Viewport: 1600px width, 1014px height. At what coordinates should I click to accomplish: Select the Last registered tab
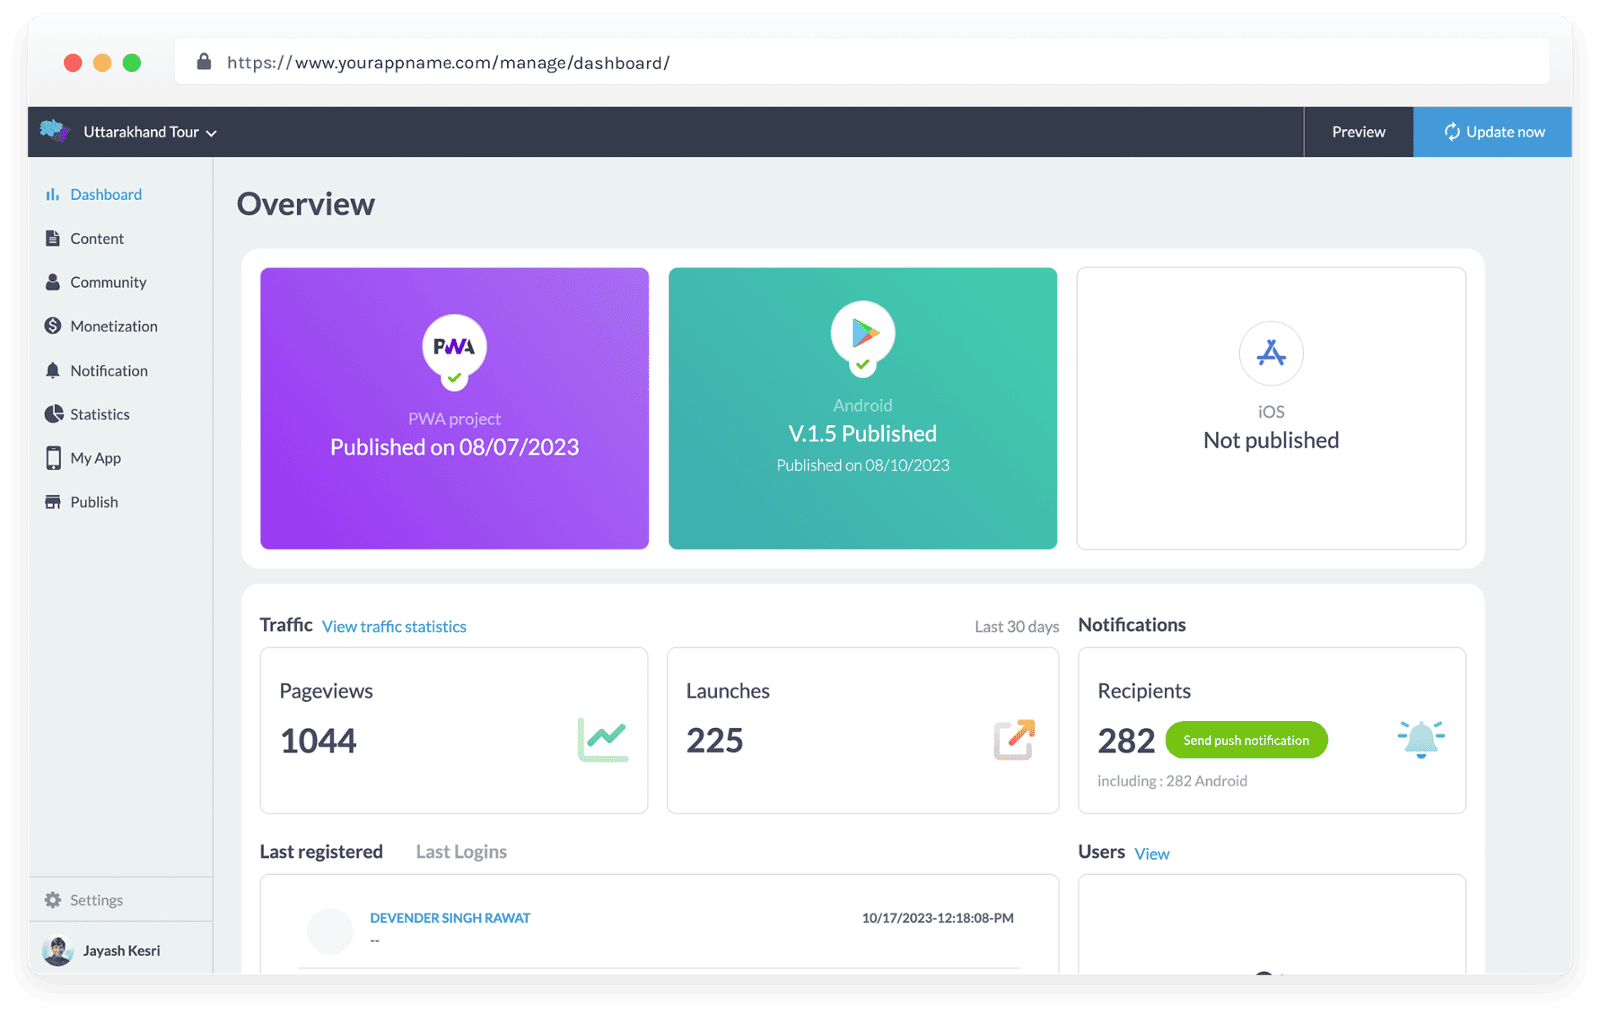[x=321, y=852]
